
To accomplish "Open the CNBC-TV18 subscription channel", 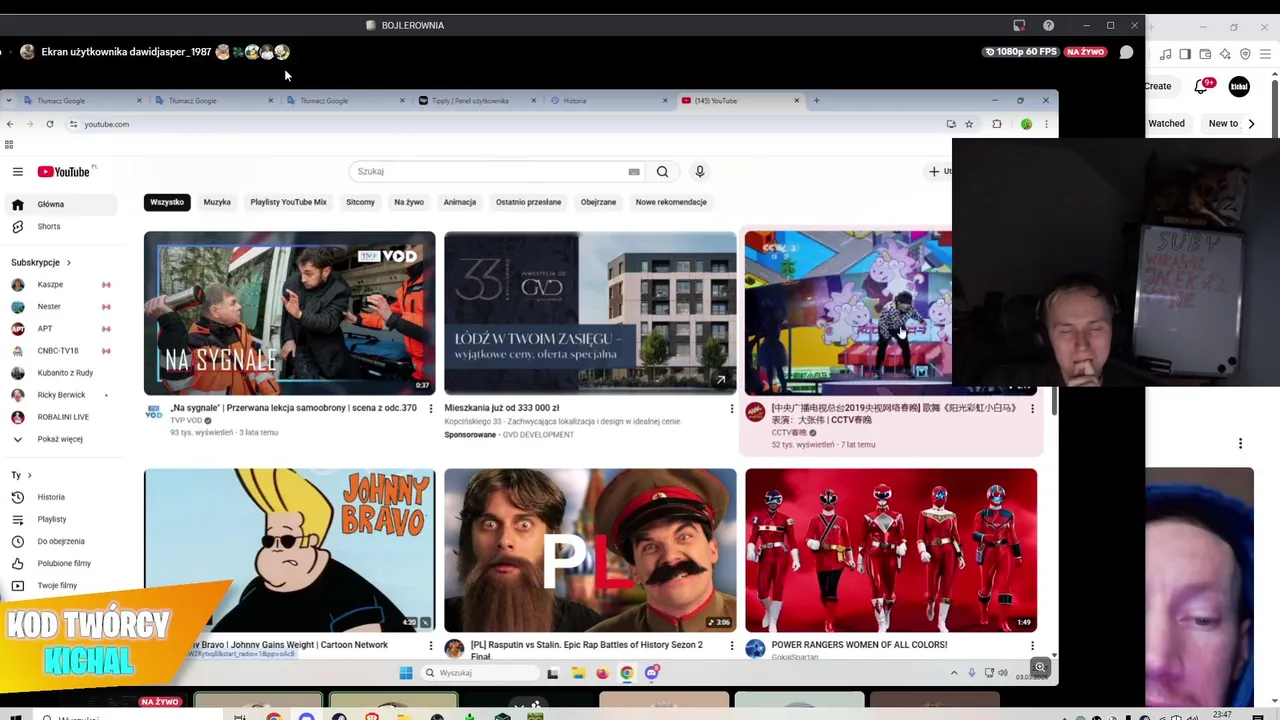I will click(60, 350).
